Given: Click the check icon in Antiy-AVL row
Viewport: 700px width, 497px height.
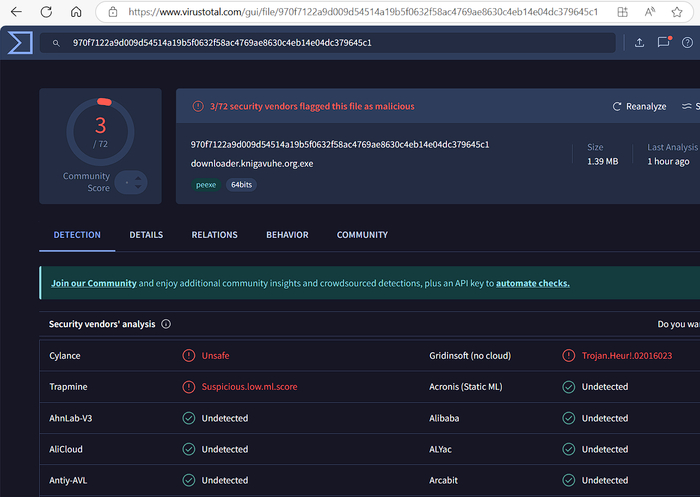Looking at the screenshot, I should [x=189, y=480].
